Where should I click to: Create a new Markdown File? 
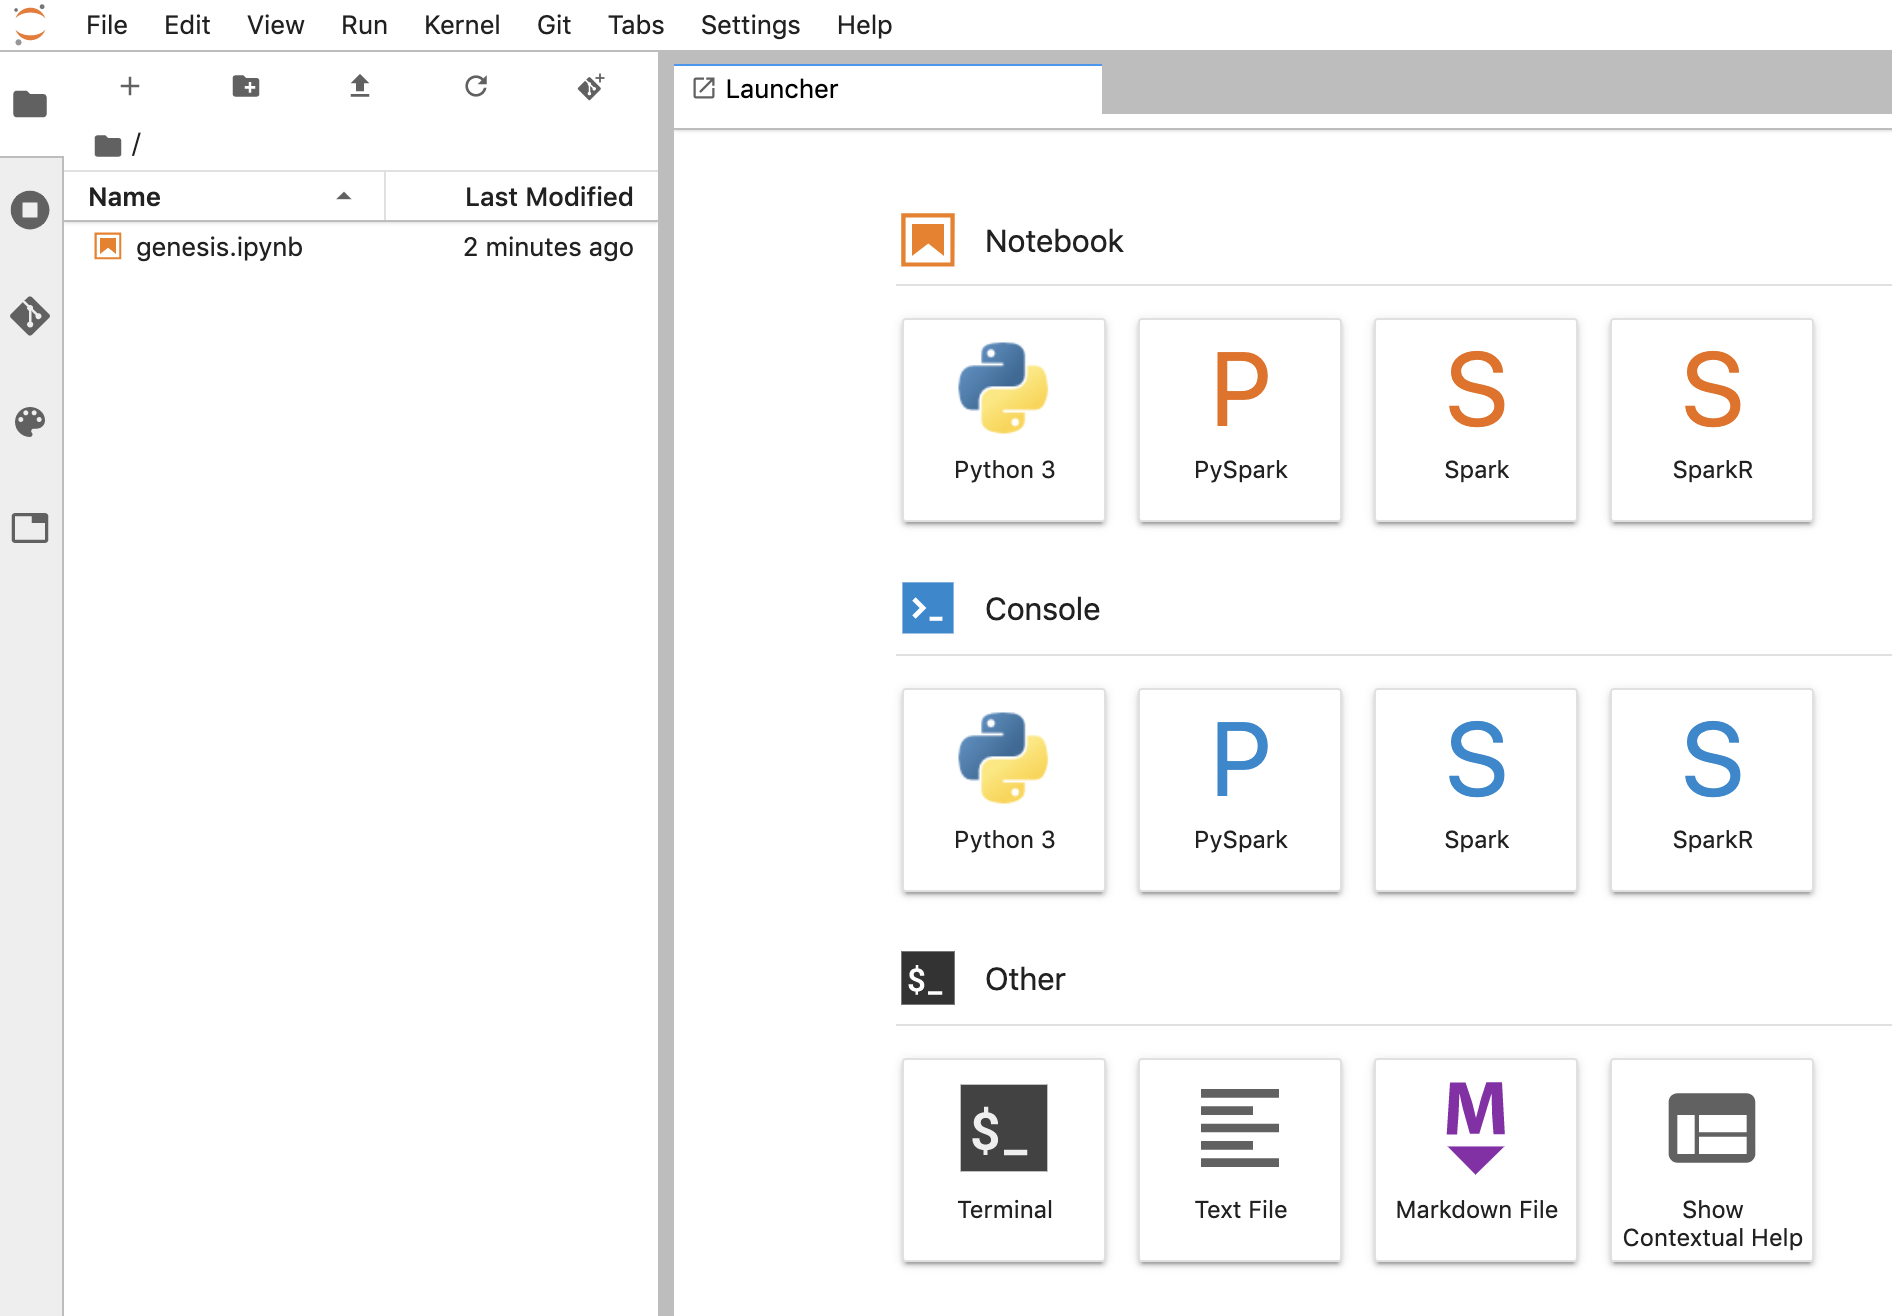pos(1476,1160)
